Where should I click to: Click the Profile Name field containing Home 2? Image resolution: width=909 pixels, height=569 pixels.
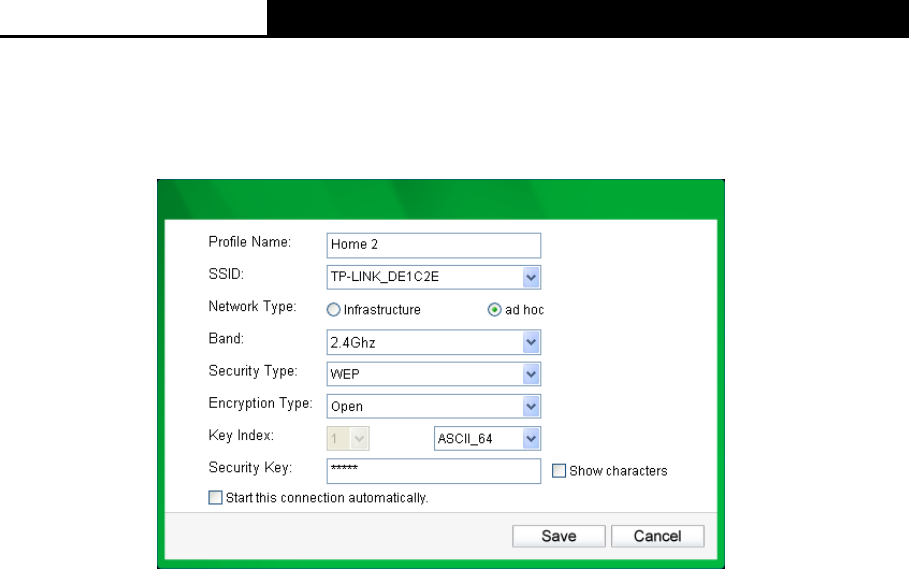[434, 245]
